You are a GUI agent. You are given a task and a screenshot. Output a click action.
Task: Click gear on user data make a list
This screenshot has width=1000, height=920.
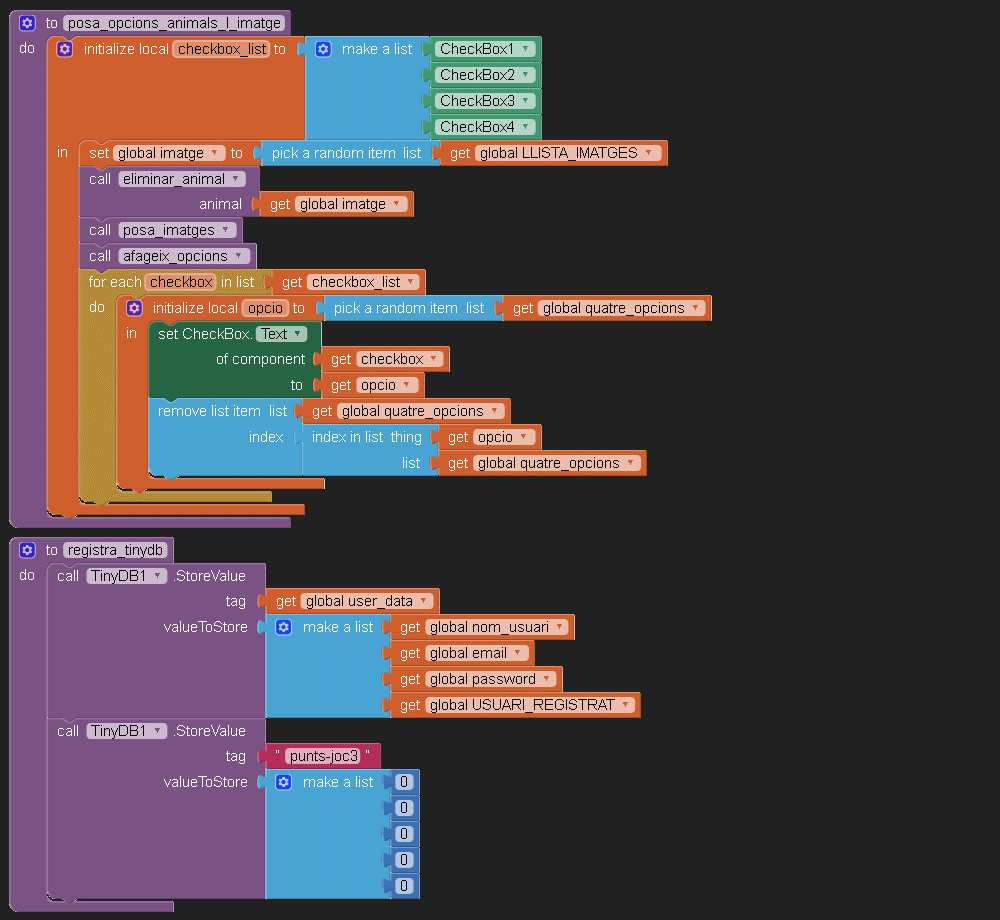pos(283,627)
